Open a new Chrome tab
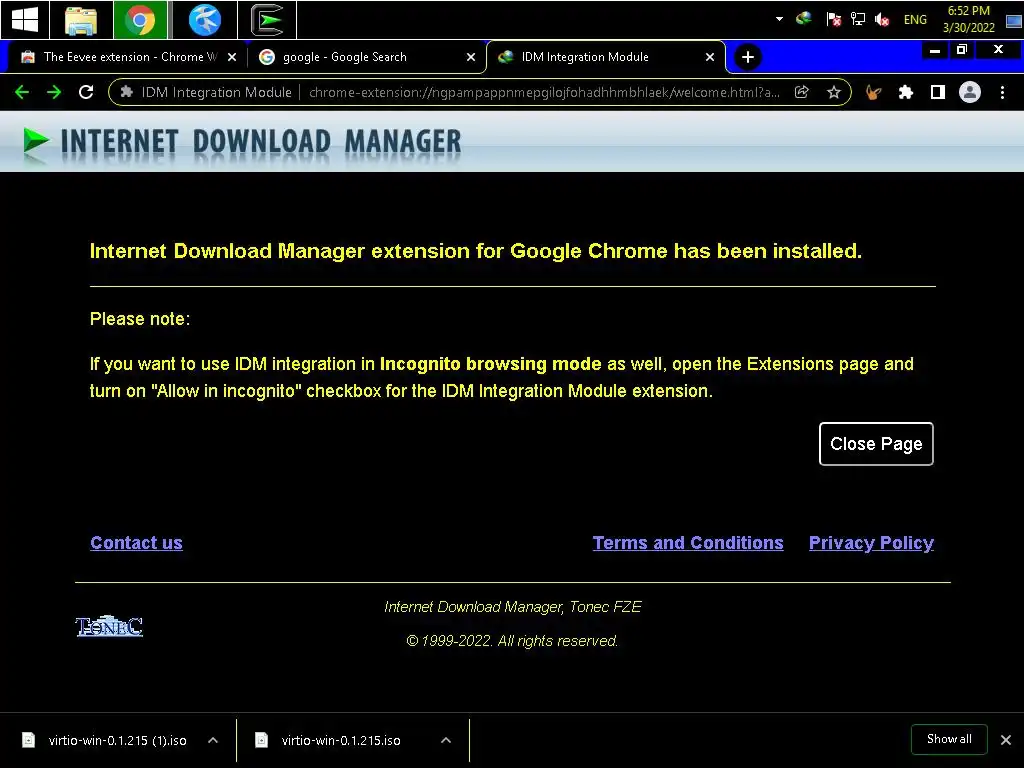1024x768 pixels. (x=748, y=57)
